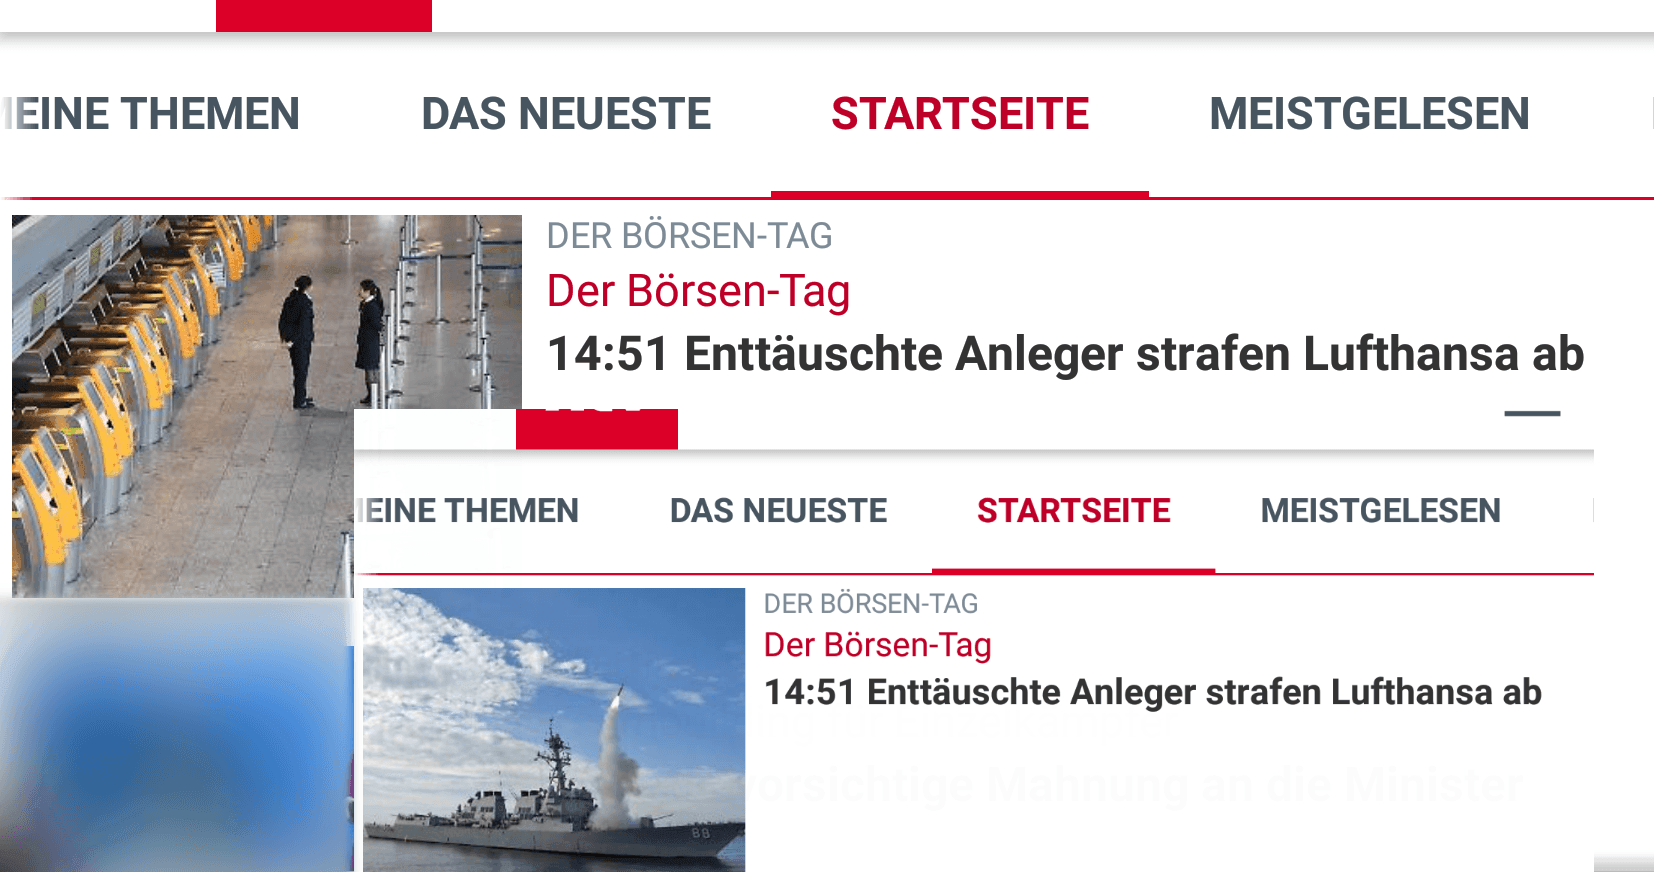The height and width of the screenshot is (872, 1654).
Task: Click the lower gray DER BÖRSEN-TAG label
Action: (x=871, y=604)
